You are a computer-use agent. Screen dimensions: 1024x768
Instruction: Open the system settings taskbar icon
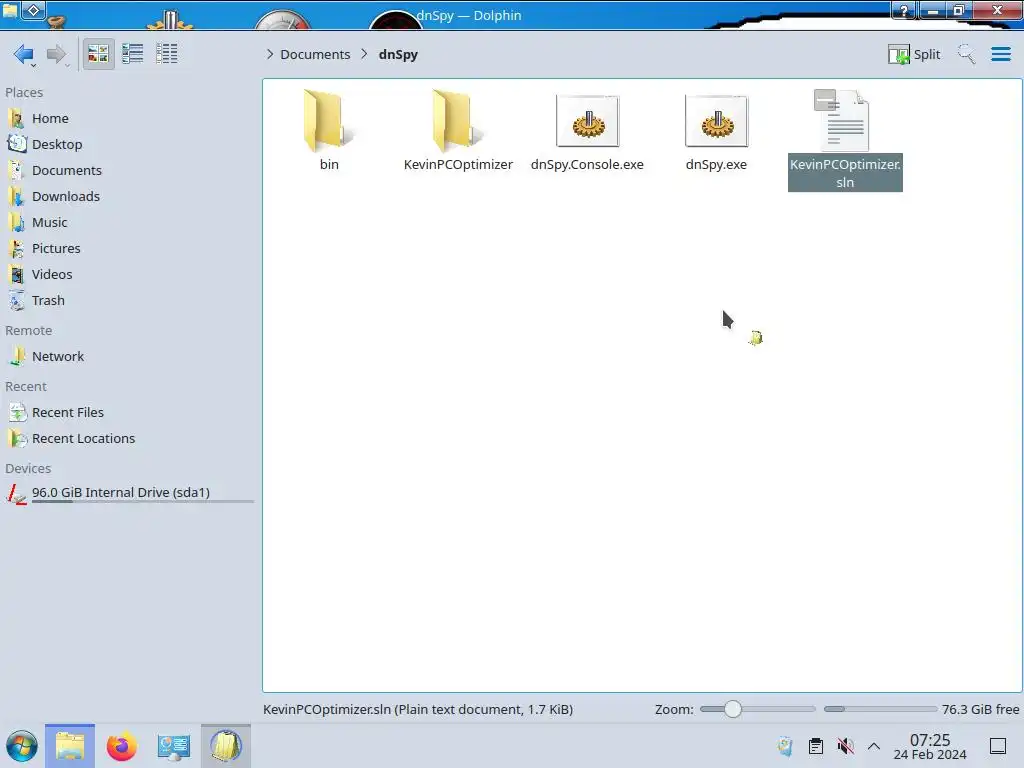[x=173, y=746]
